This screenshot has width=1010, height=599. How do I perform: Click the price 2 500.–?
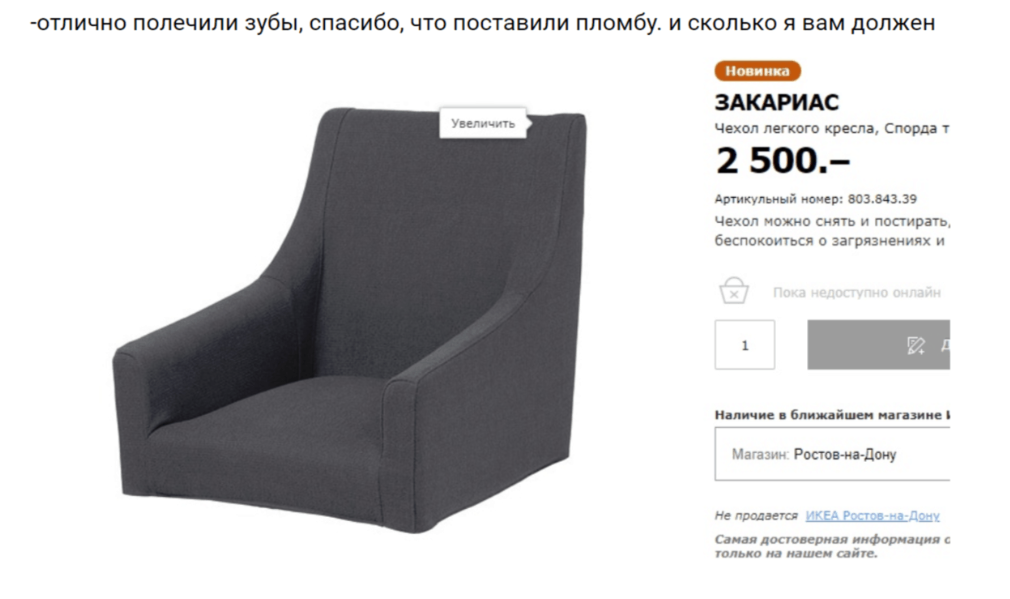(x=783, y=160)
